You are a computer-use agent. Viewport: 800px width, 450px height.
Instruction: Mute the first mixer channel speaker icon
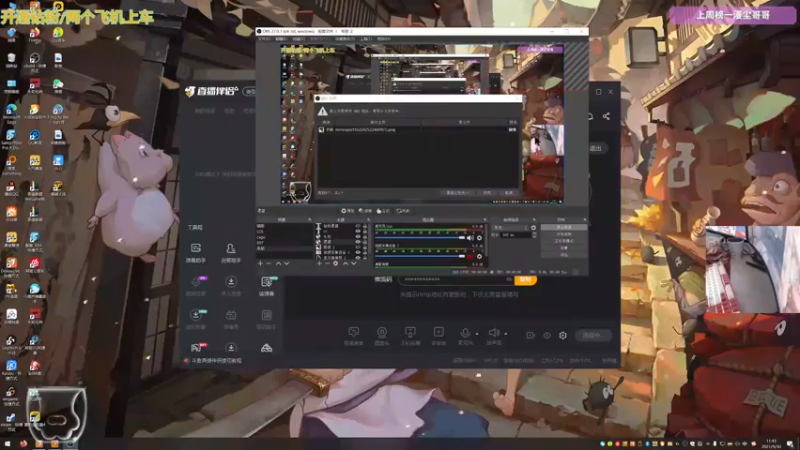(470, 238)
